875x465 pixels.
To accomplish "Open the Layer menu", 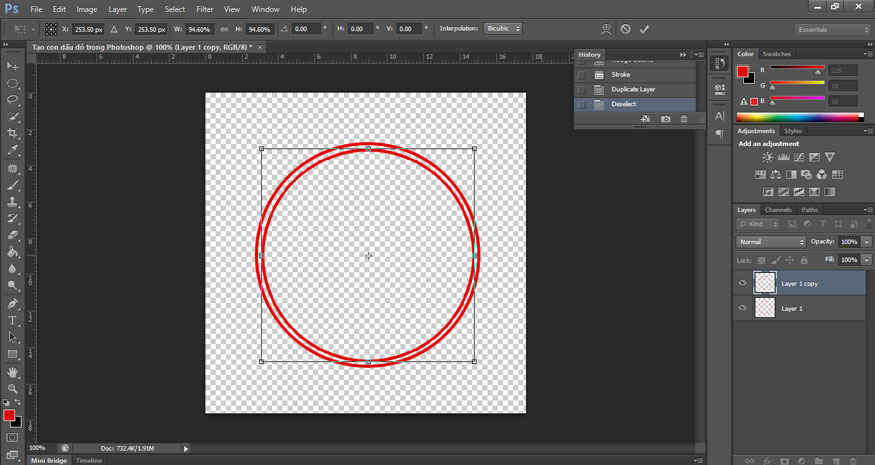I will click(117, 9).
